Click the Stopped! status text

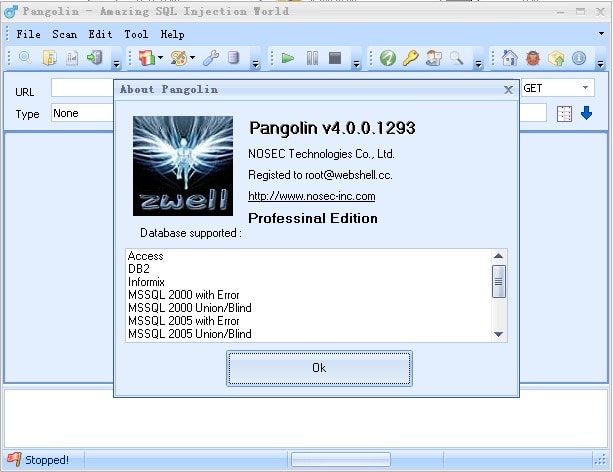(47, 460)
